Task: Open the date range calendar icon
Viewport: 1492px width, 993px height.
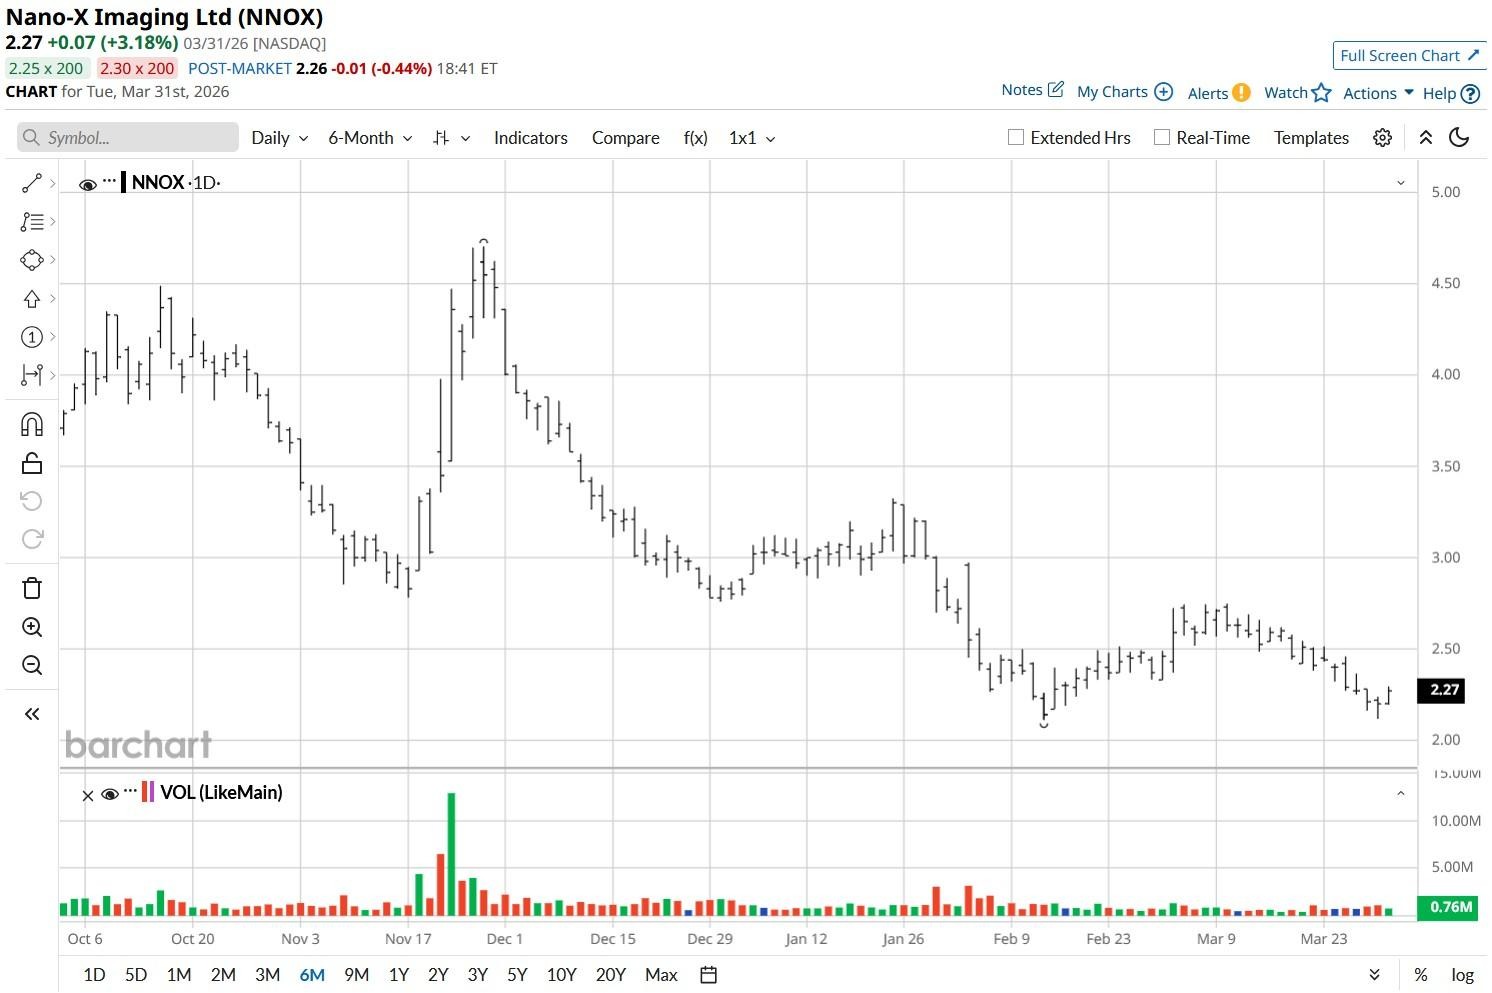Action: [x=708, y=975]
